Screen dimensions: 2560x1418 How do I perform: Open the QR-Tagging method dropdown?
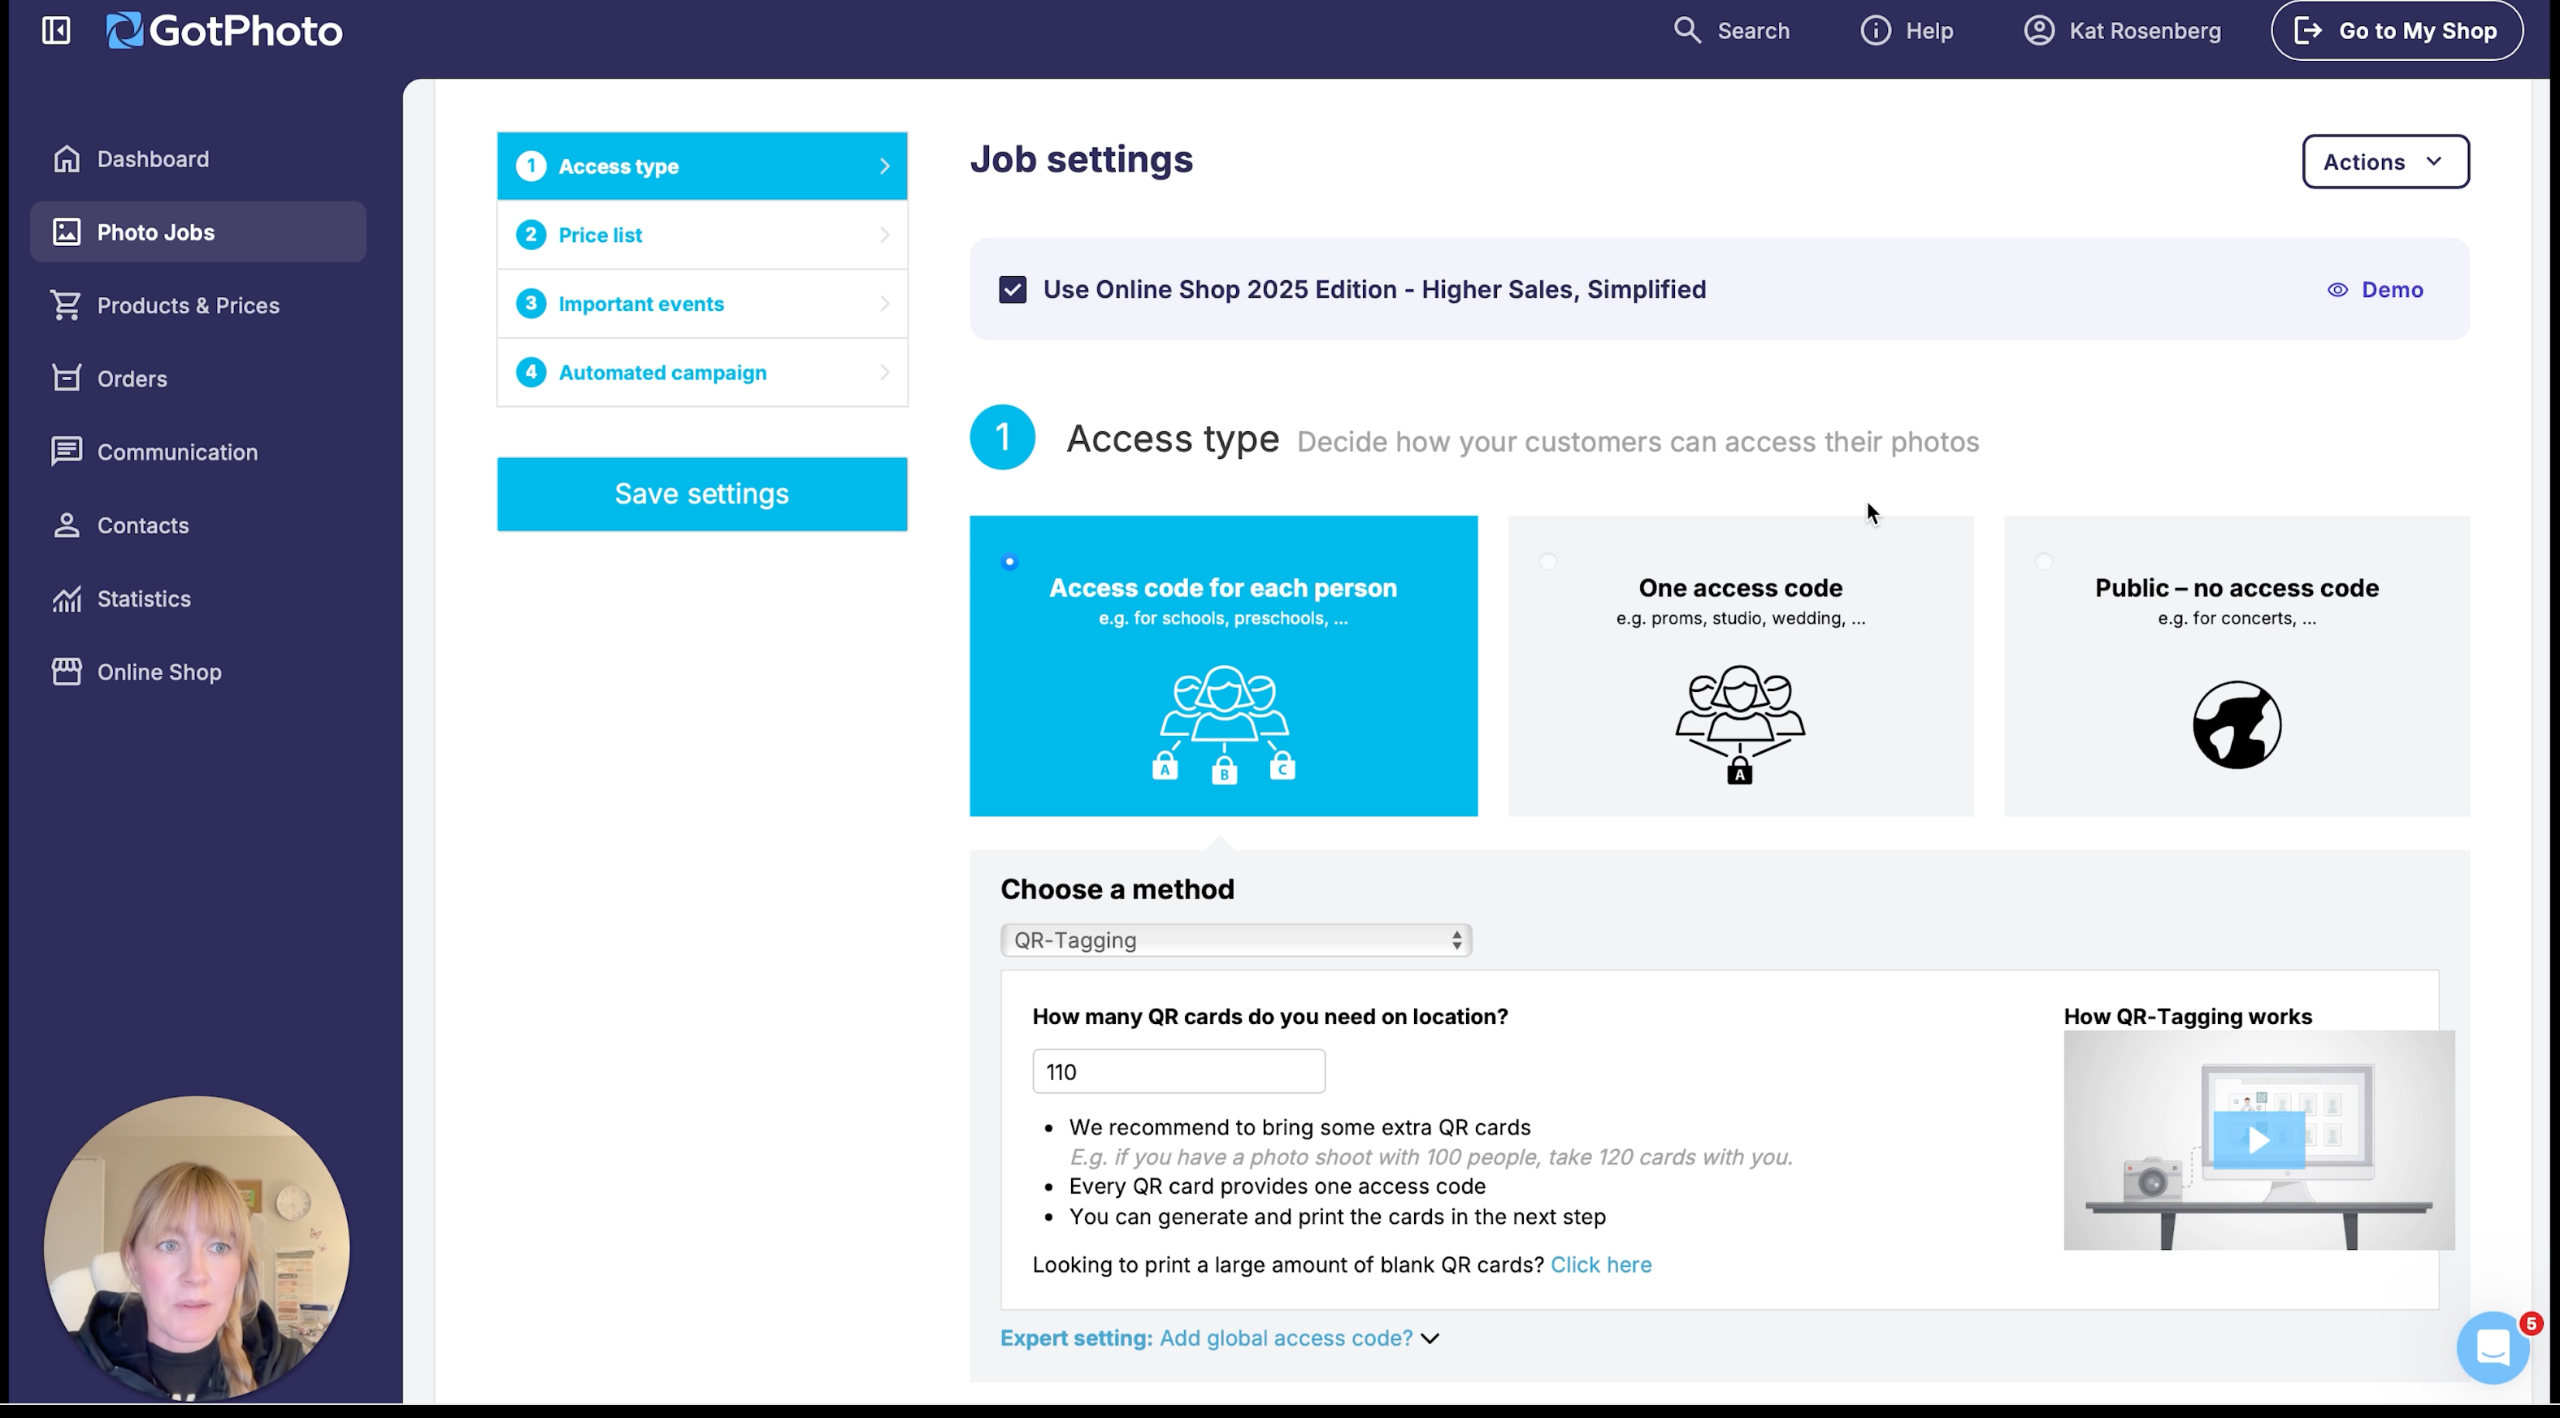point(1235,940)
